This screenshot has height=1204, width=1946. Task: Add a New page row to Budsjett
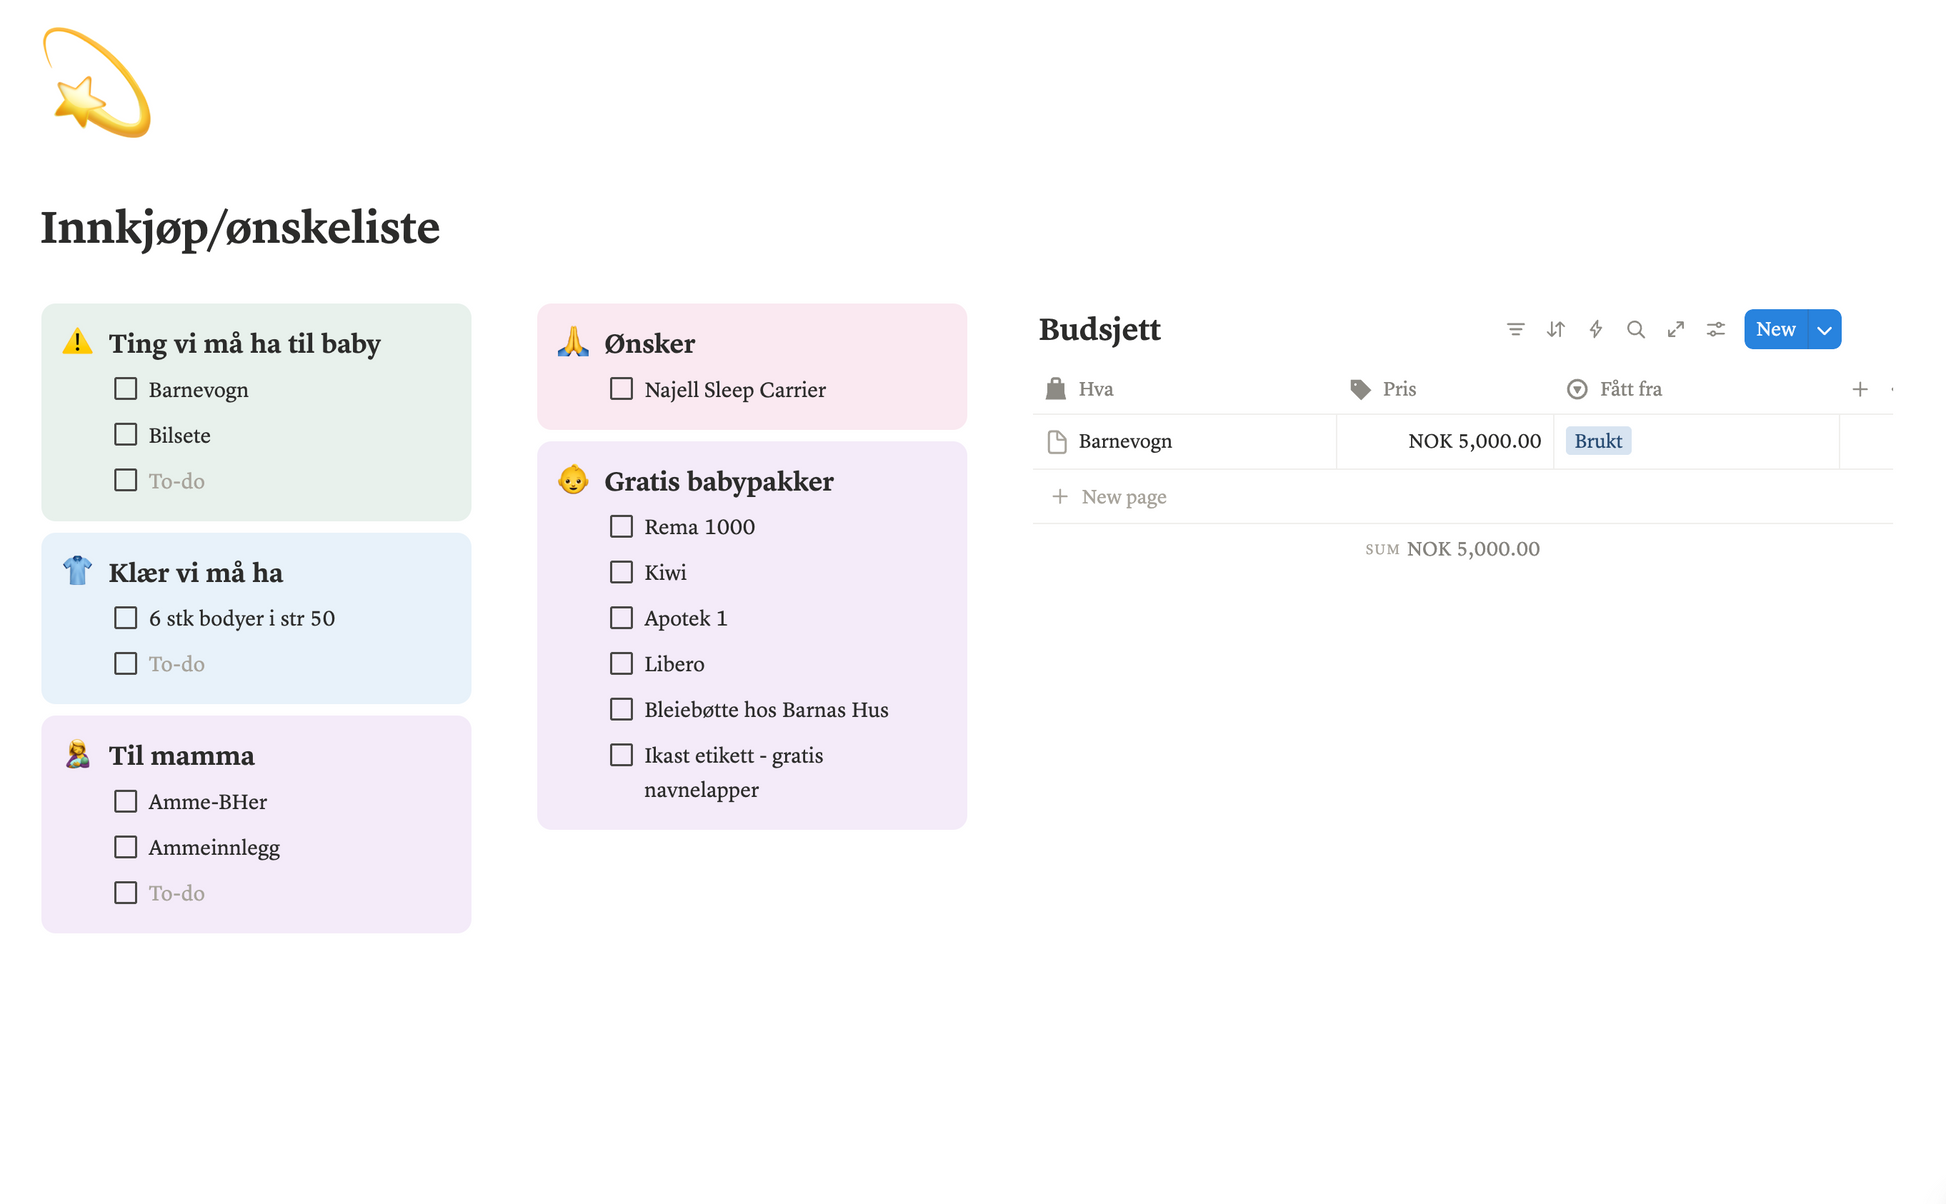(1122, 496)
